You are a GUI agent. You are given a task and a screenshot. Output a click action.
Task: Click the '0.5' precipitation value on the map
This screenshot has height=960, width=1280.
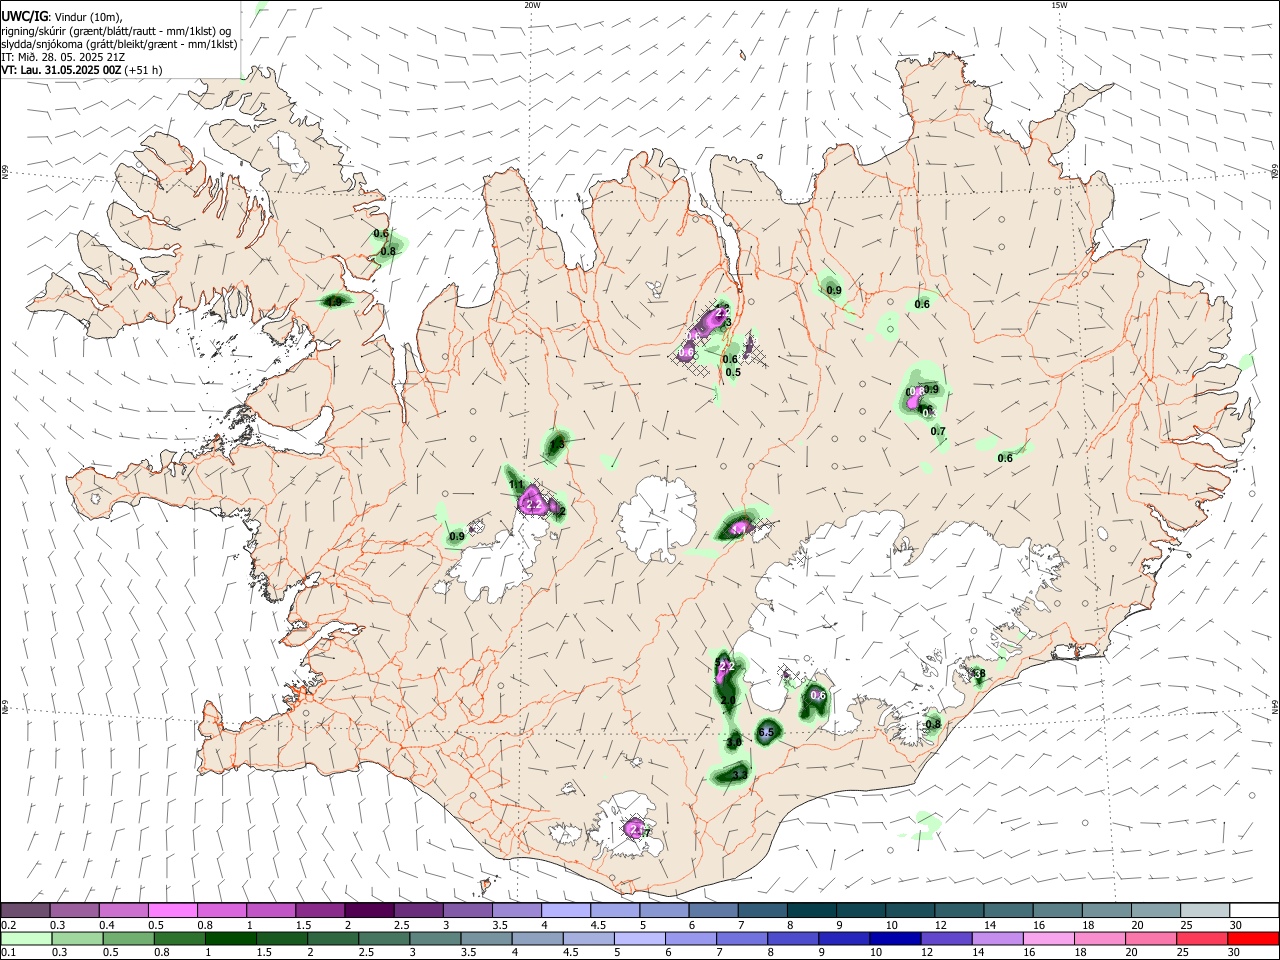point(733,373)
